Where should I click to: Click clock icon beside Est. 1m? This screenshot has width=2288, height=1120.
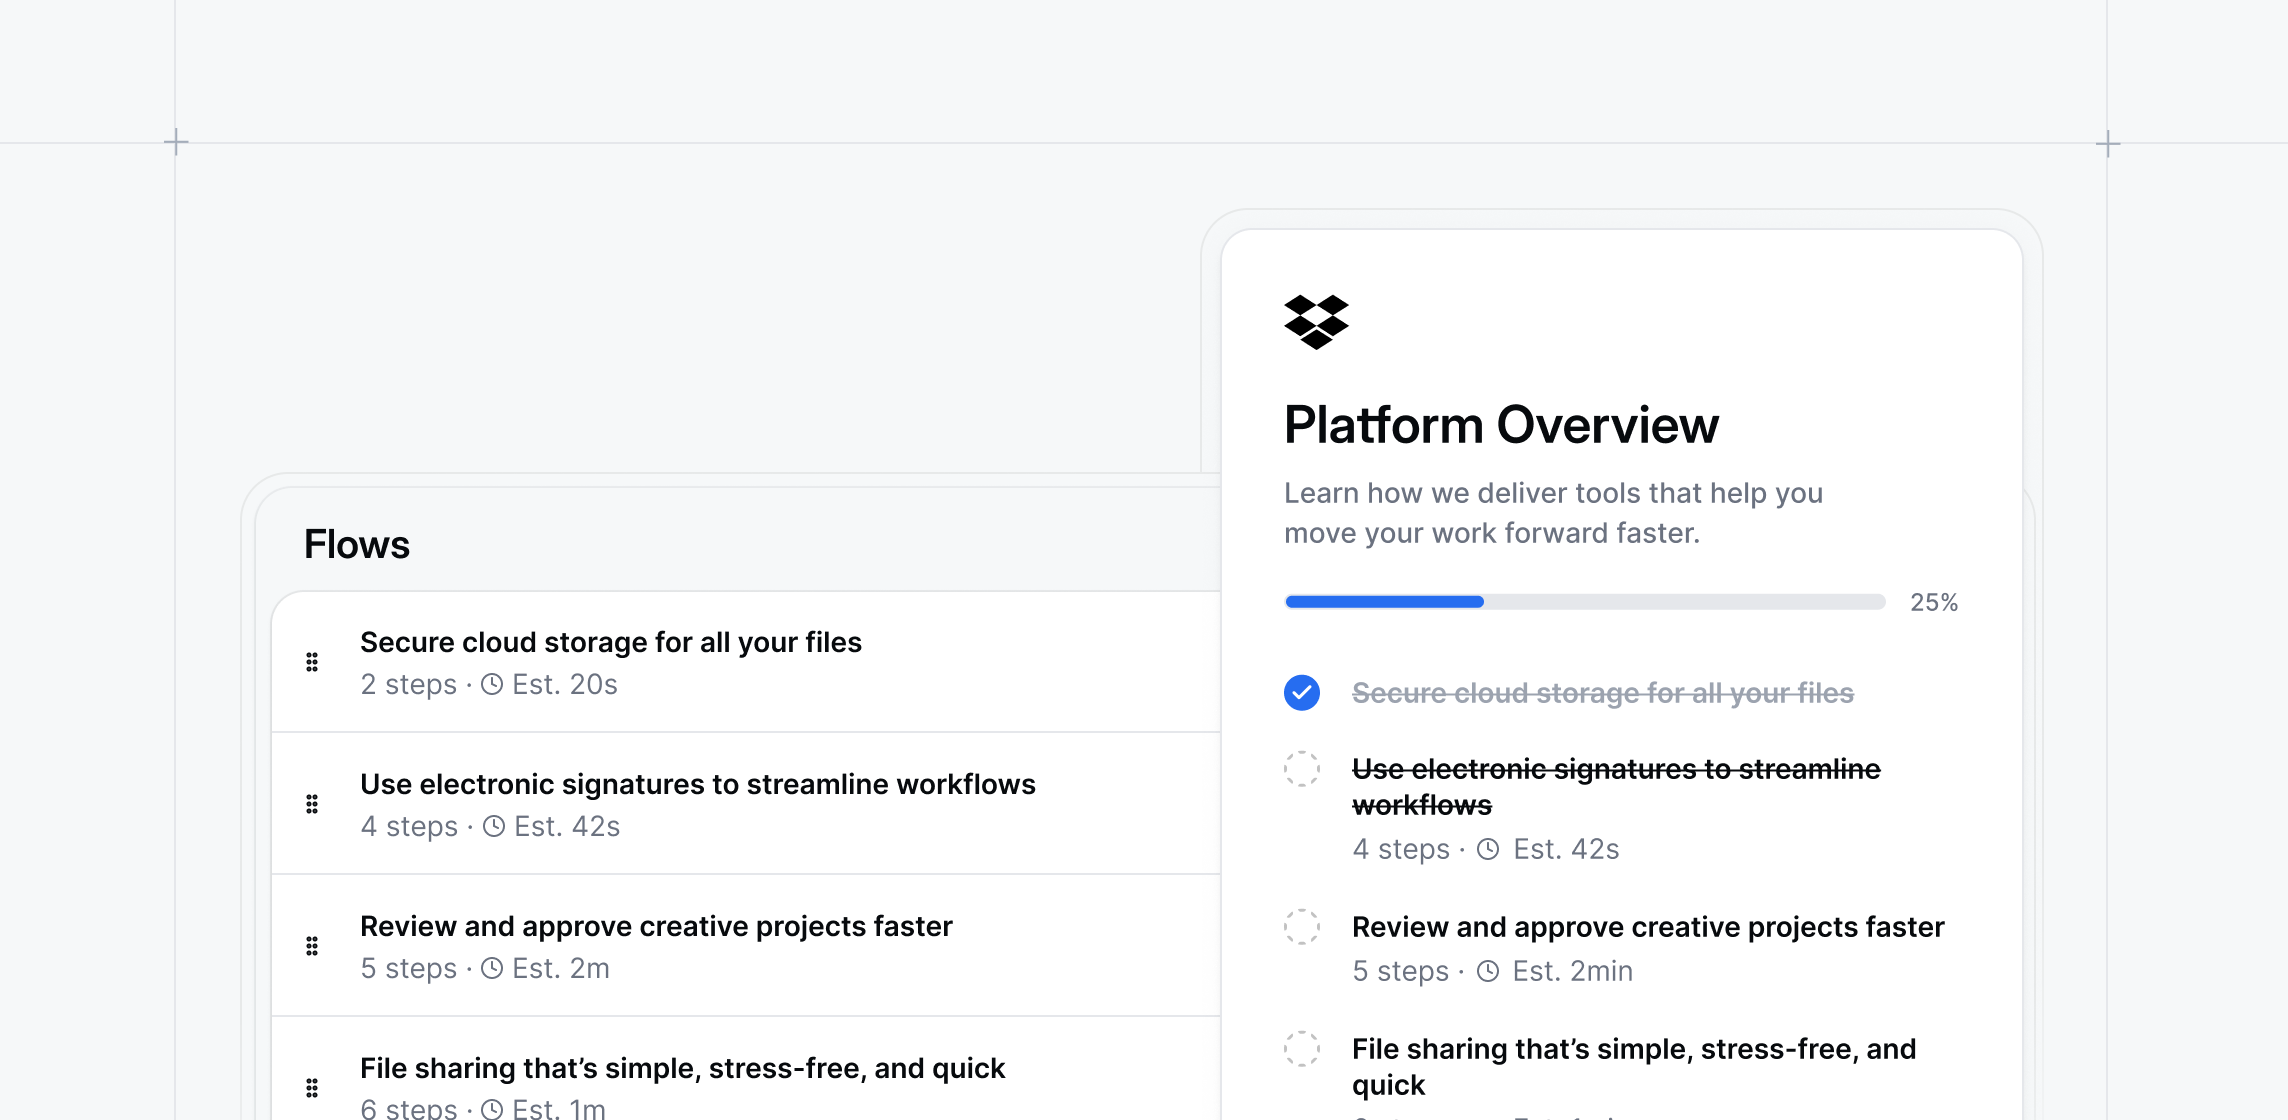tap(492, 1108)
